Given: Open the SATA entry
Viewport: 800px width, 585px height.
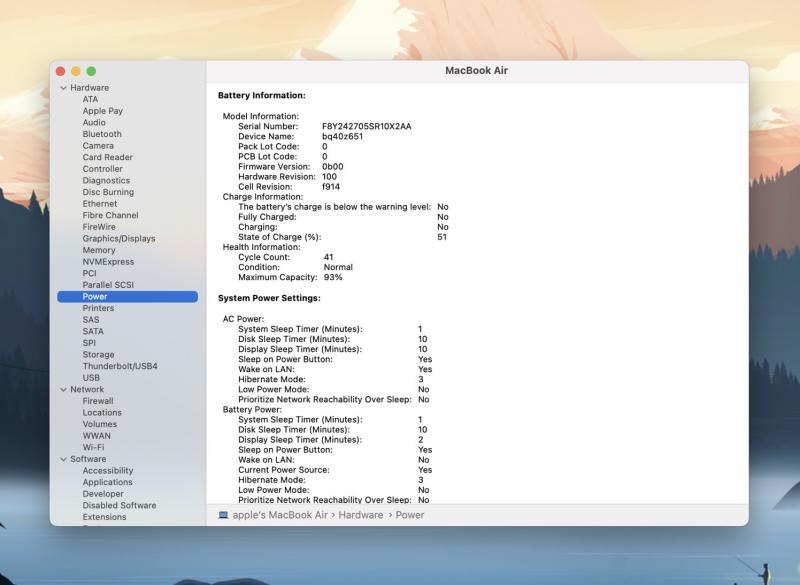Looking at the screenshot, I should [x=93, y=332].
